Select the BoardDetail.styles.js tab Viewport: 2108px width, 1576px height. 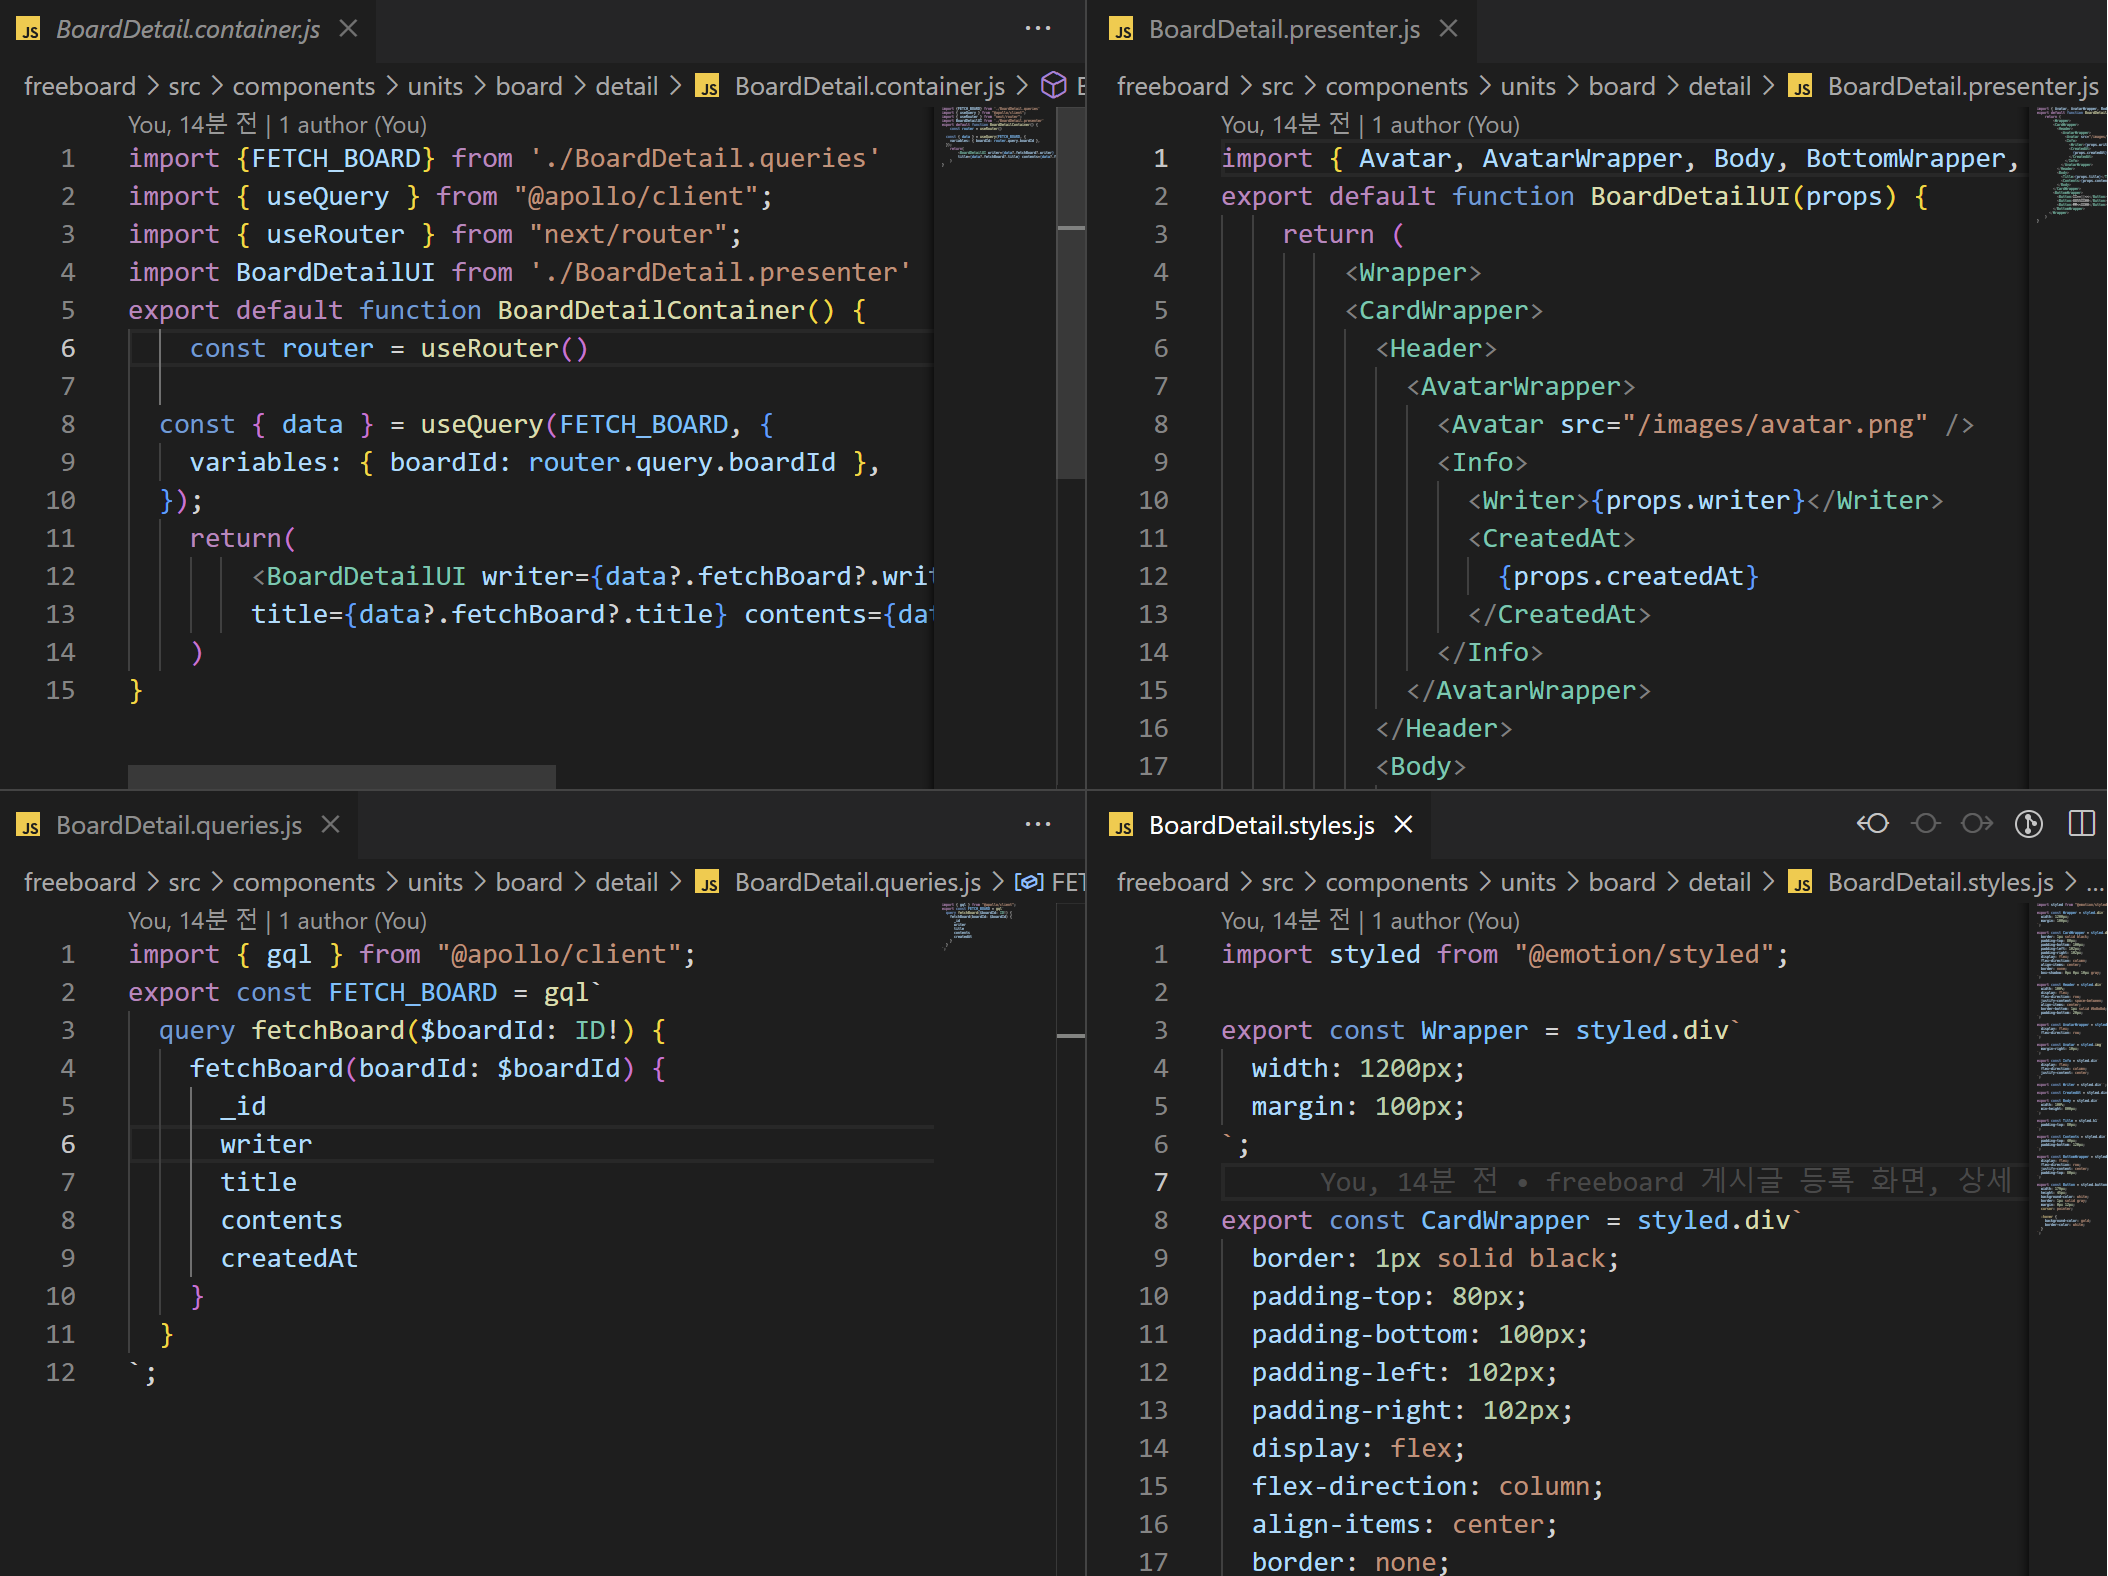click(1261, 824)
